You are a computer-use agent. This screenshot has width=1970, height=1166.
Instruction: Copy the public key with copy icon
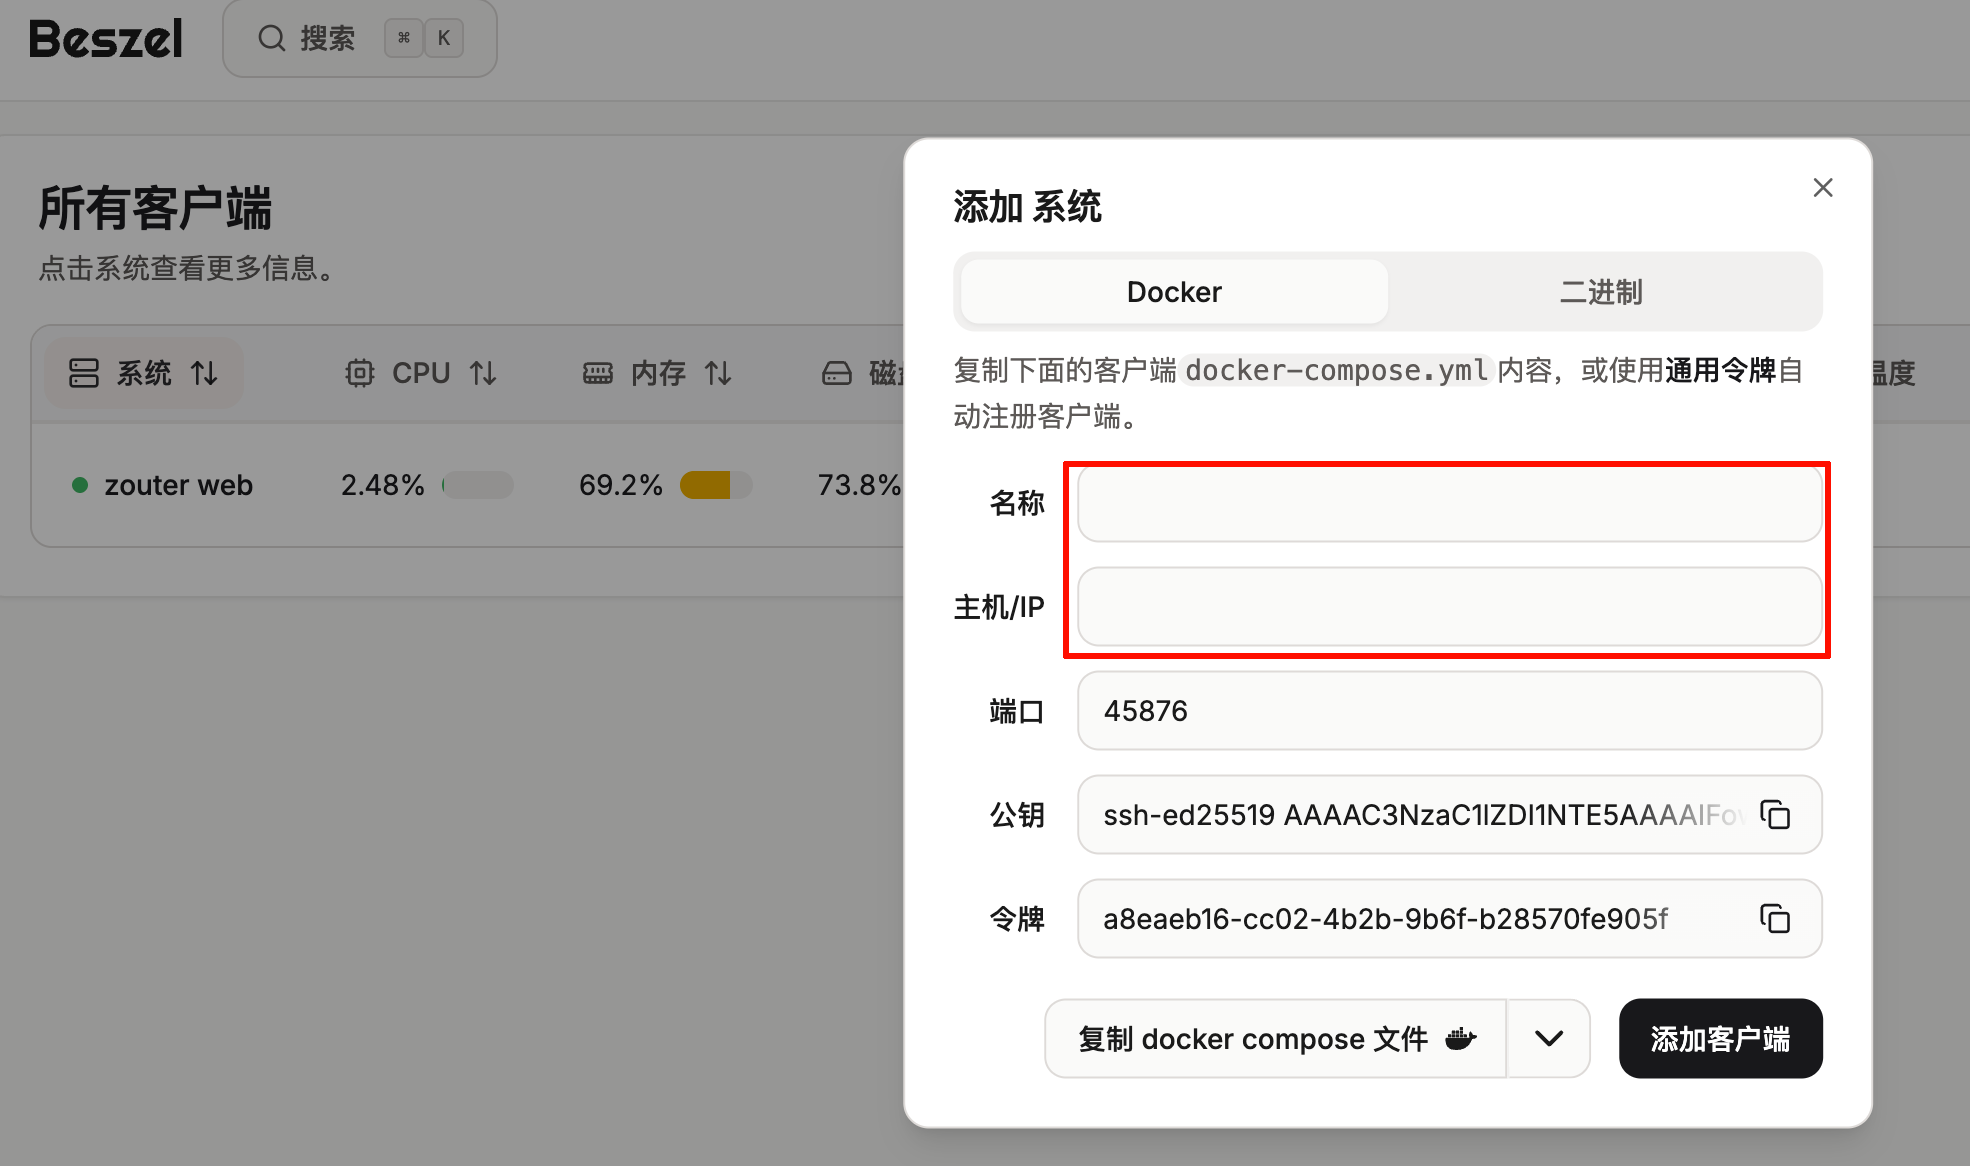coord(1775,815)
